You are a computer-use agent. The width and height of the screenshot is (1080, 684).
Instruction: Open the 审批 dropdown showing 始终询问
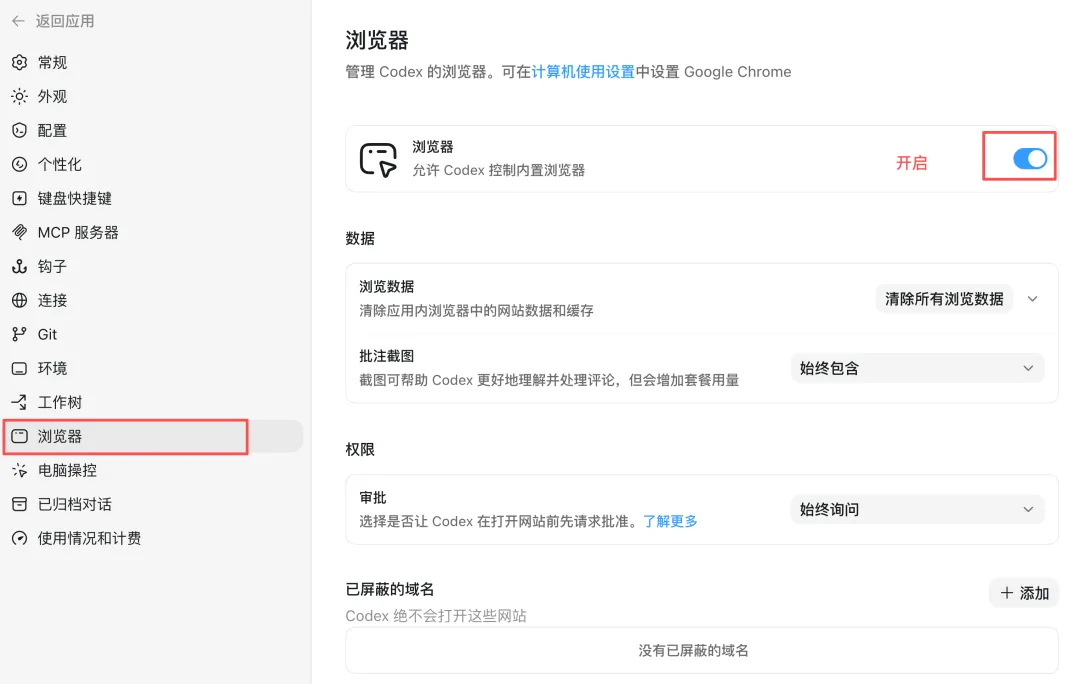pos(917,510)
